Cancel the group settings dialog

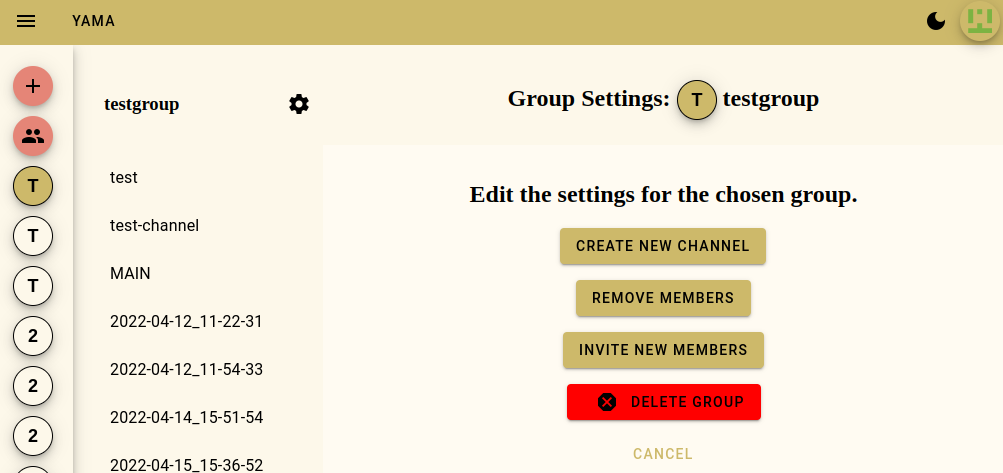[663, 454]
